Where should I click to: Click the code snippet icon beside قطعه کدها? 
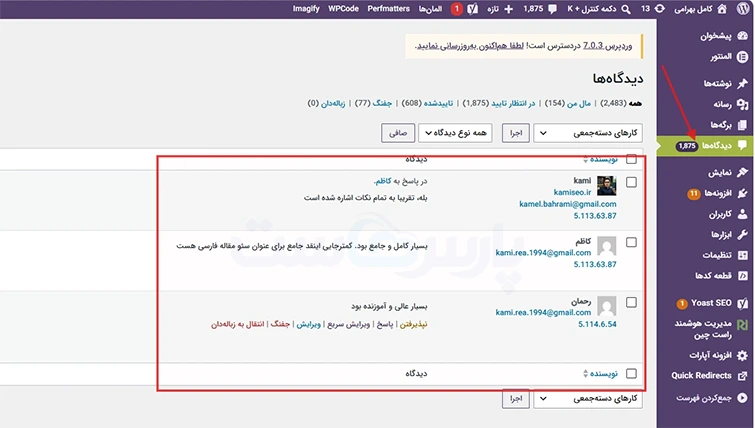pyautogui.click(x=742, y=275)
